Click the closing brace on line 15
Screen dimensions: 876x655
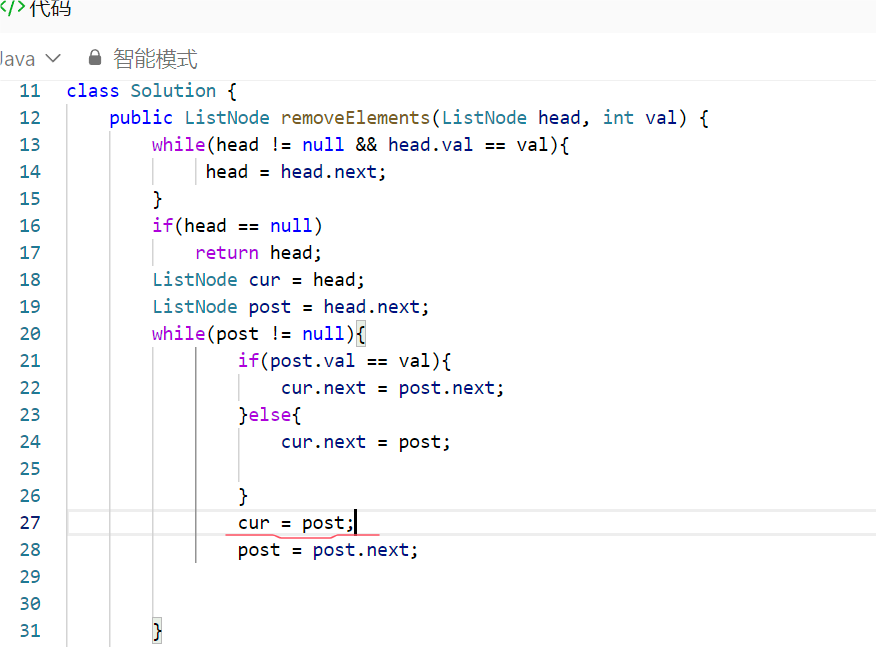coord(157,200)
